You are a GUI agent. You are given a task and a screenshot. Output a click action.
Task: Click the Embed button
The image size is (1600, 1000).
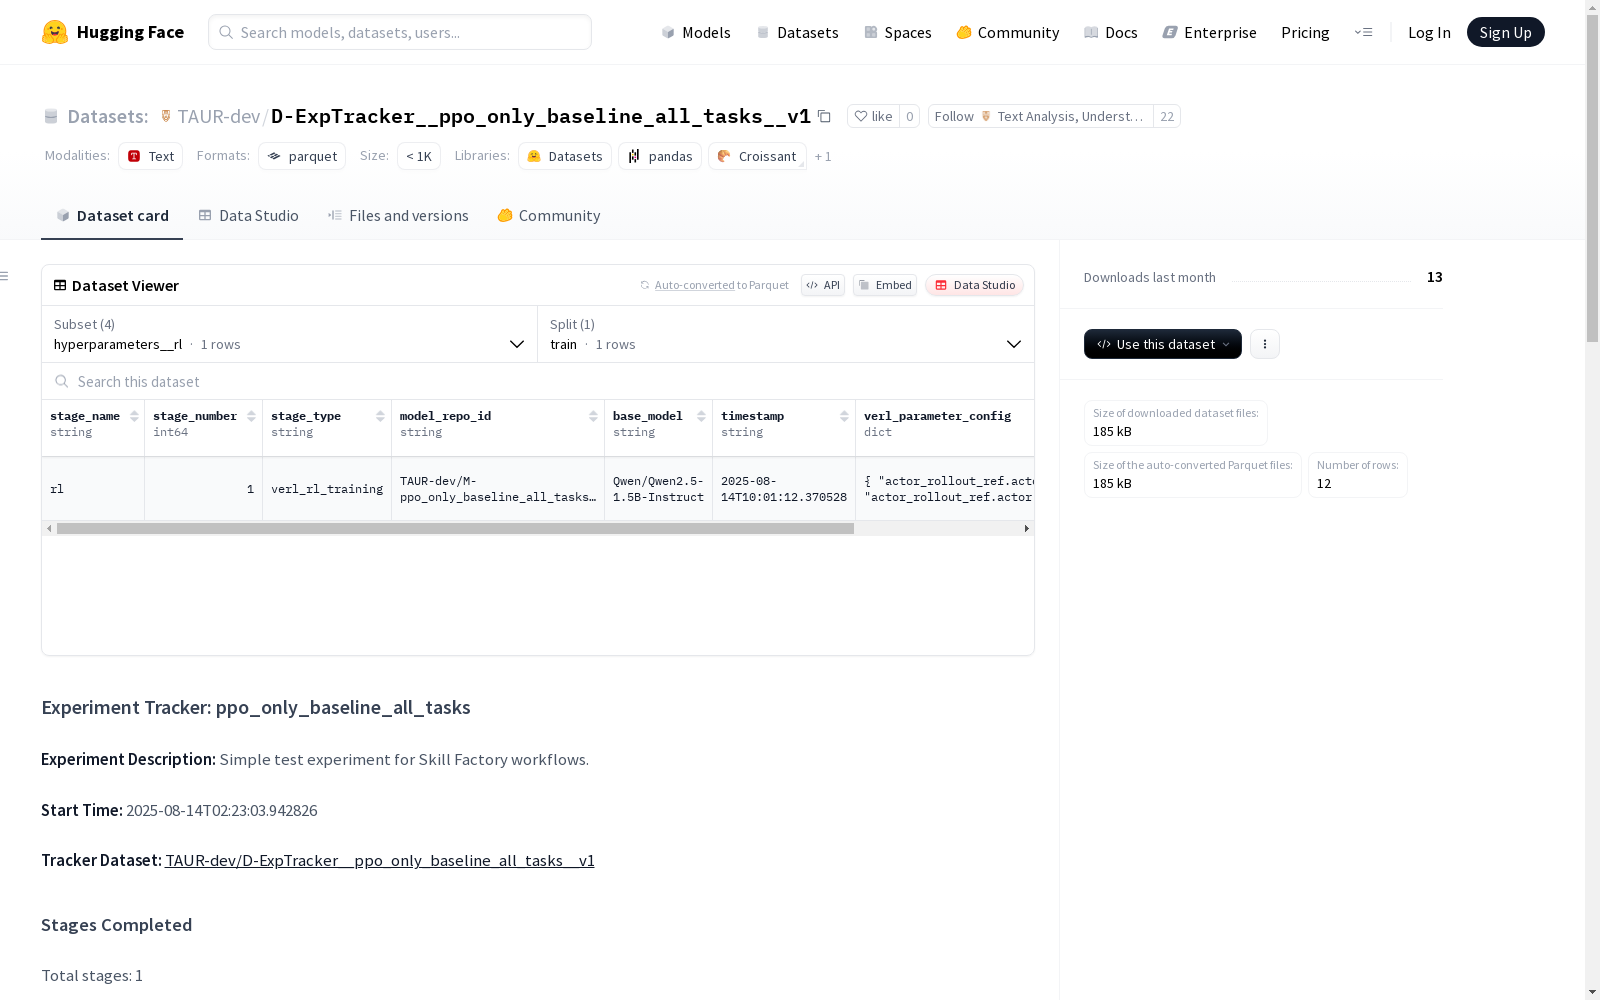pyautogui.click(x=885, y=285)
